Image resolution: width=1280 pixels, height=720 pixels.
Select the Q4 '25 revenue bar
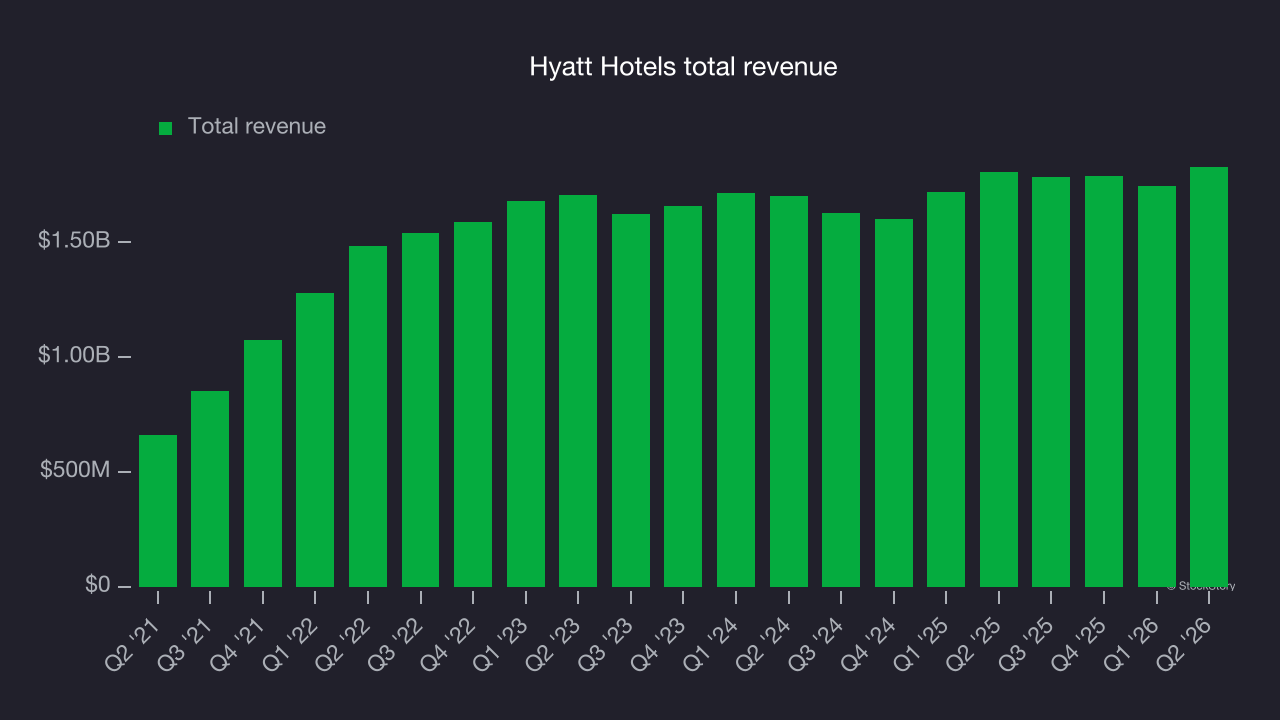pos(1104,381)
